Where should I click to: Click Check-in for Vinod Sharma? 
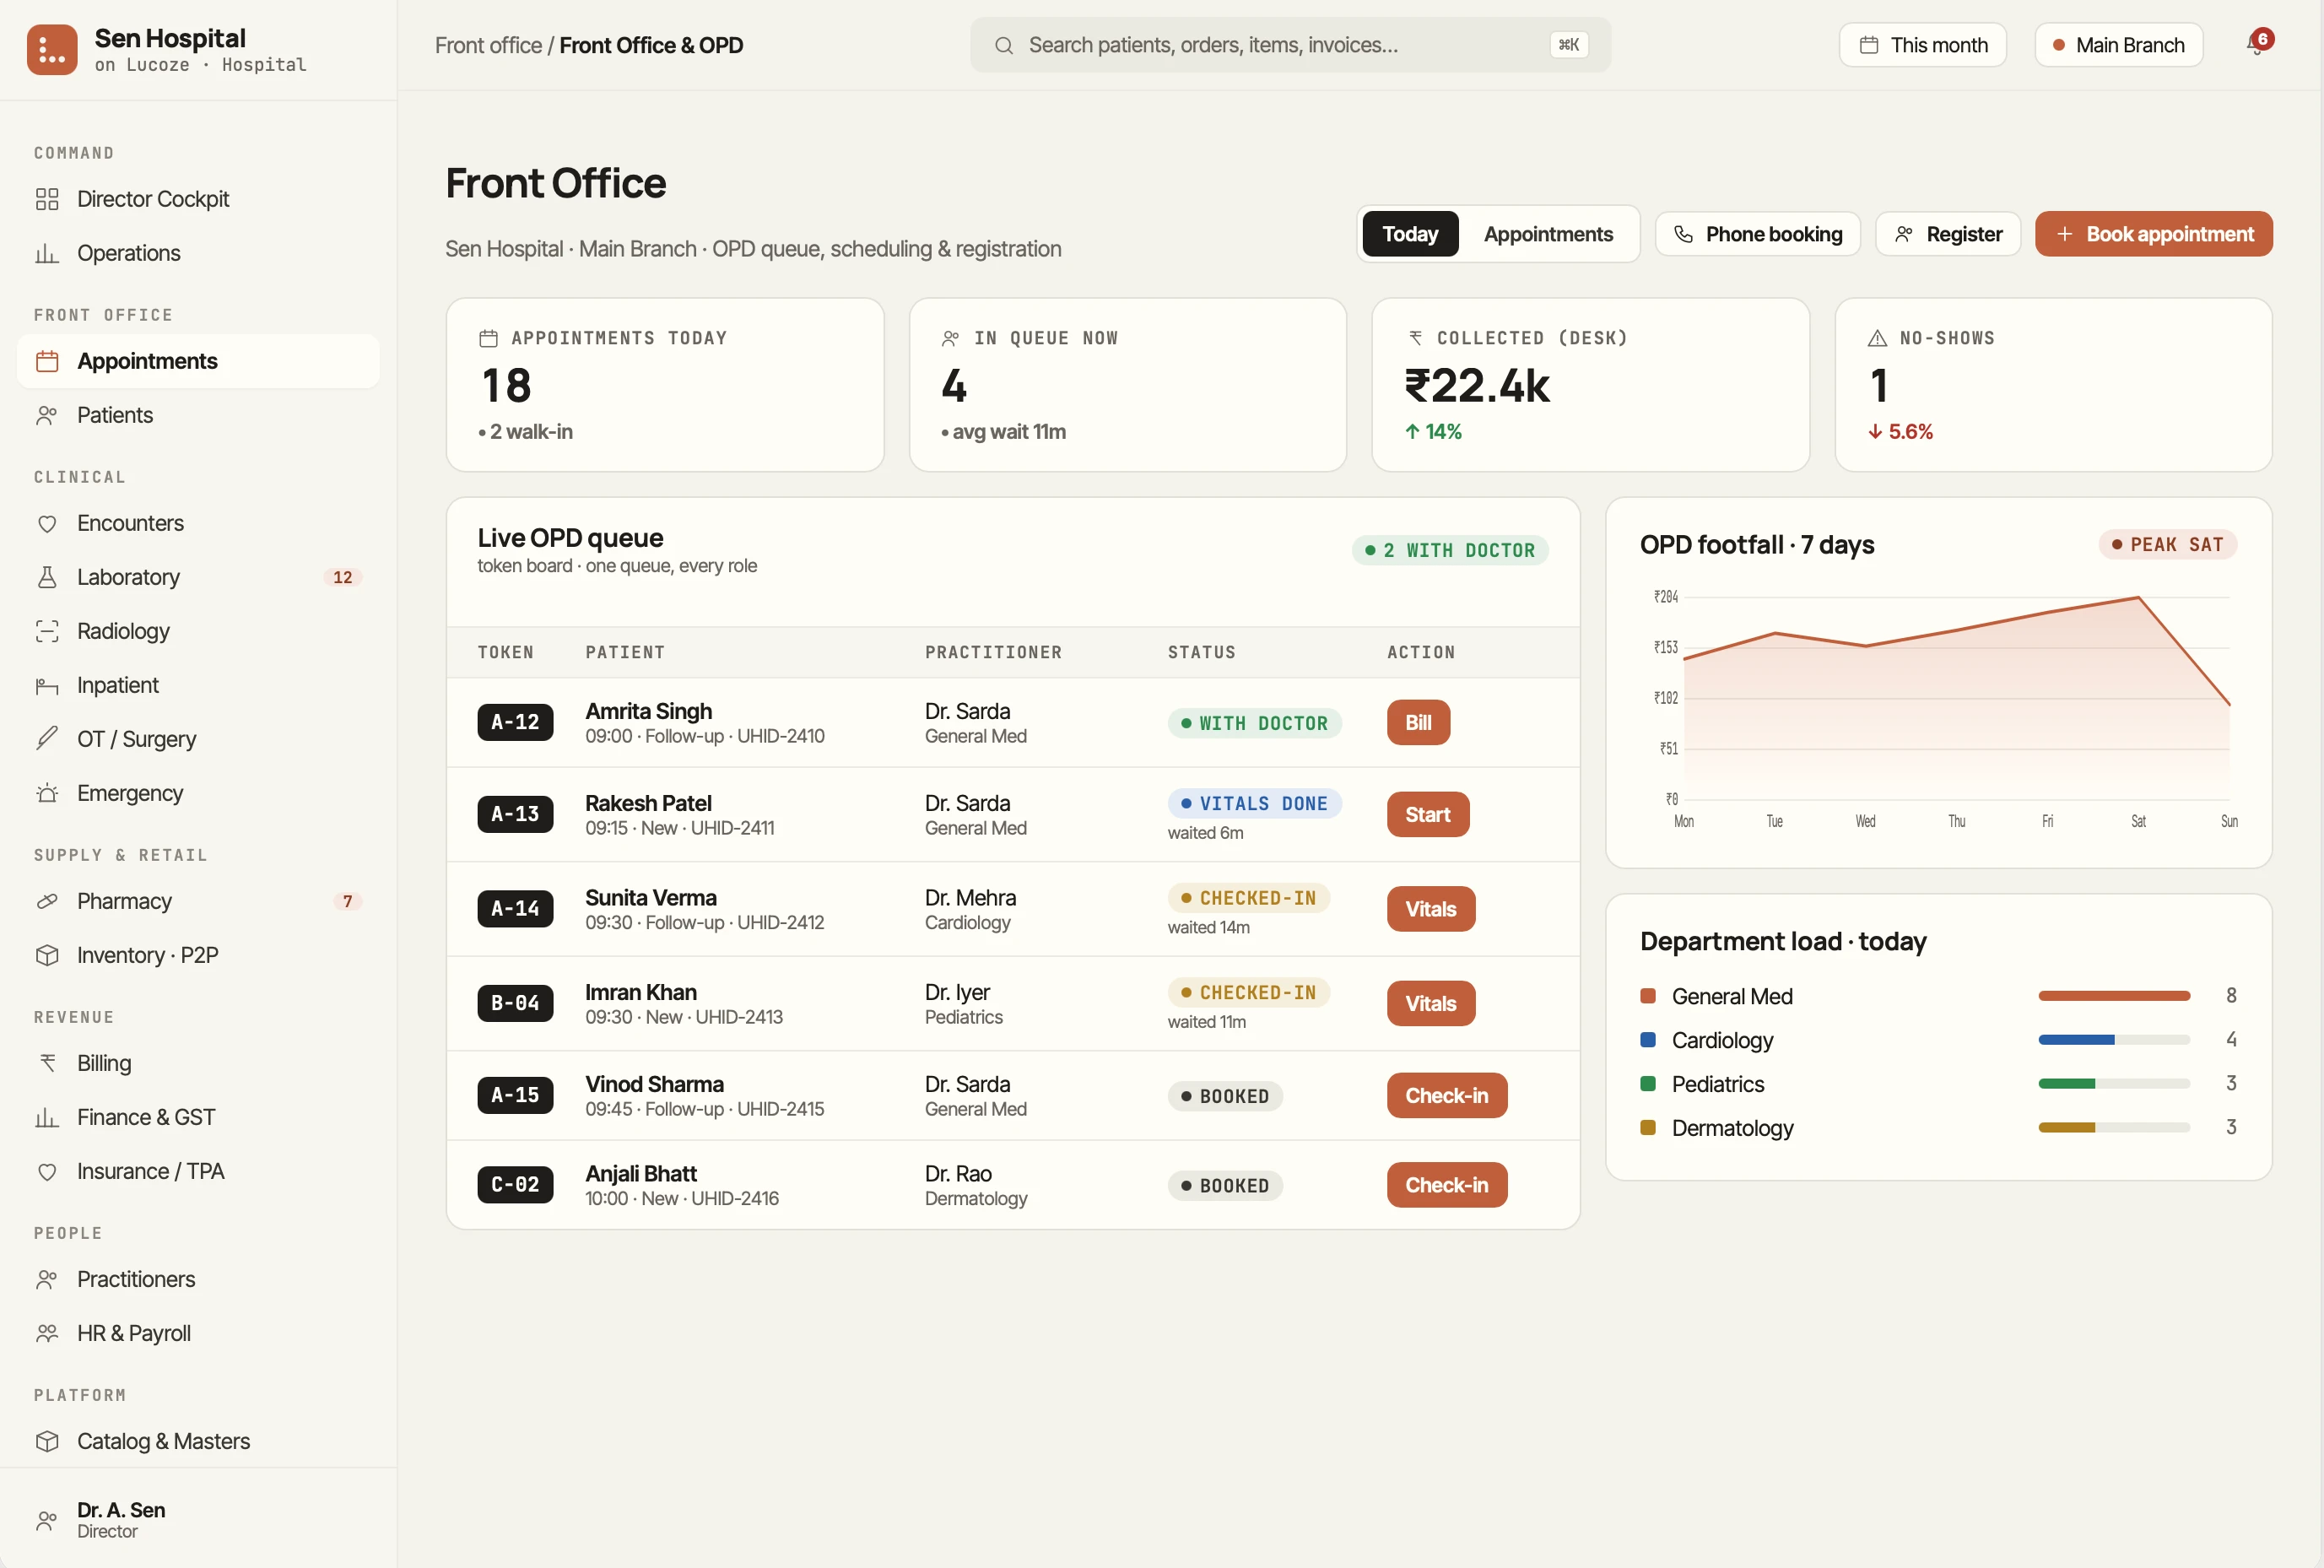click(1446, 1095)
